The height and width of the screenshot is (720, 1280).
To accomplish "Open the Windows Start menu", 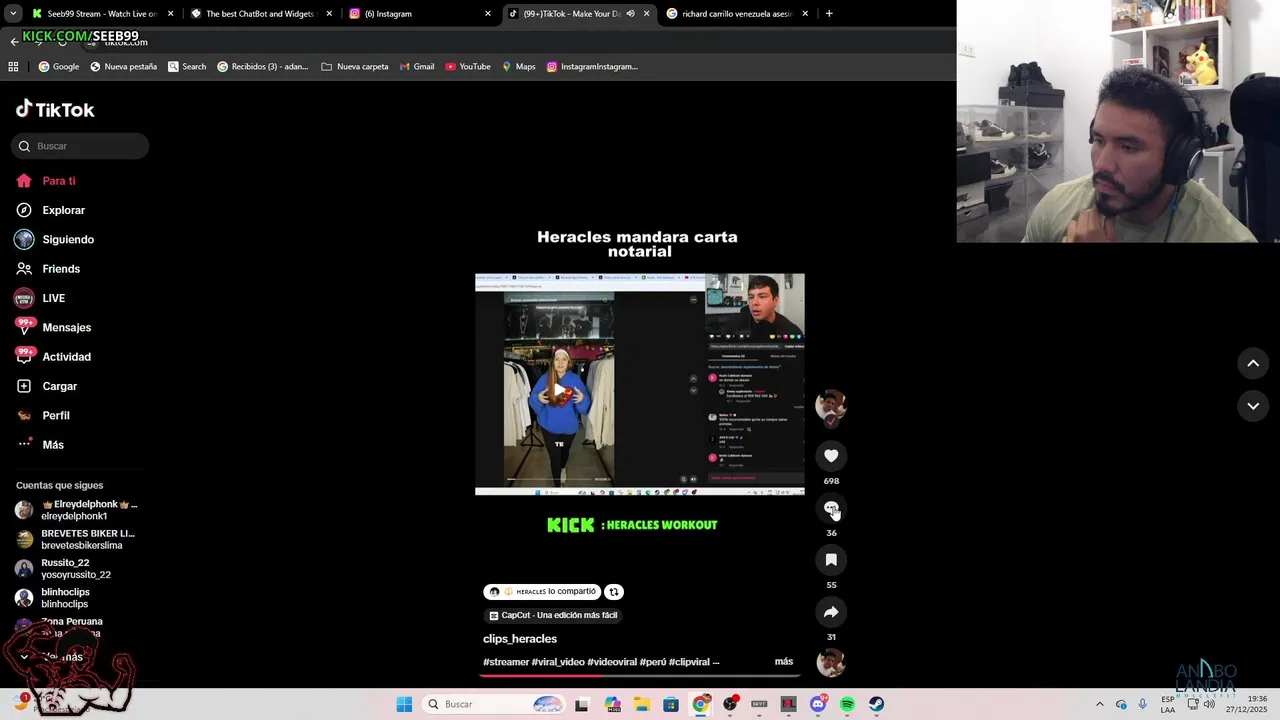I will [x=404, y=704].
